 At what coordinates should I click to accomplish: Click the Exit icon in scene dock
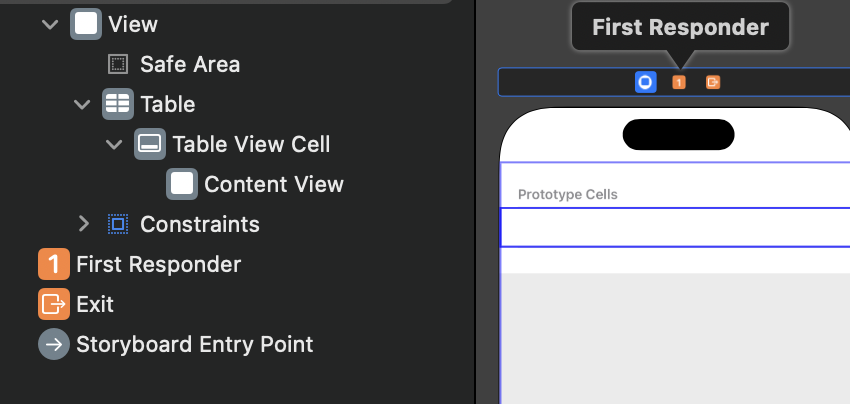713,82
